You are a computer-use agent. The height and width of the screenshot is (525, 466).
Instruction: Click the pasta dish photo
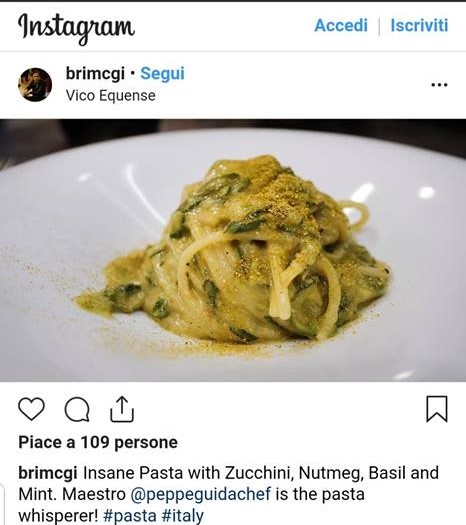[x=233, y=250]
